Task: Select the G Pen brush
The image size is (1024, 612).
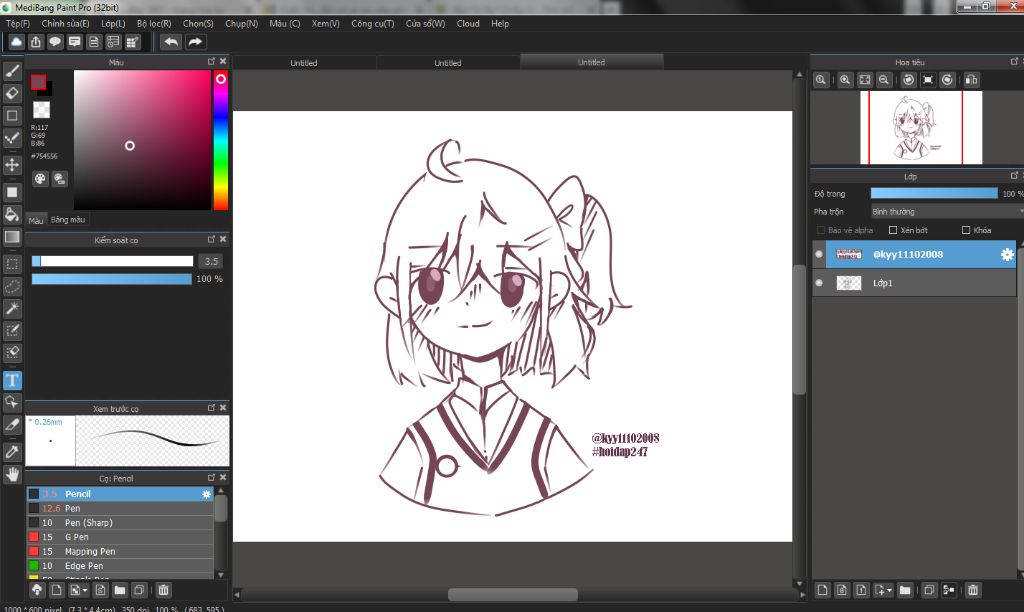Action: [120, 537]
